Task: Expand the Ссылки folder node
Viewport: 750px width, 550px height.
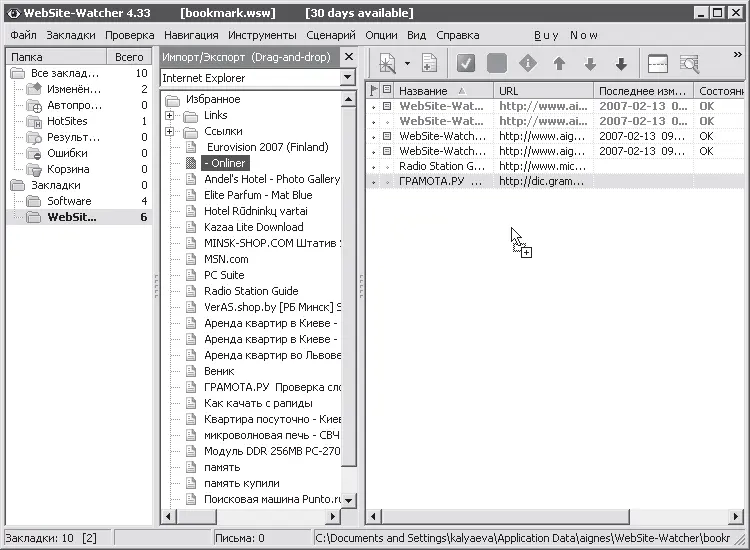Action: [x=170, y=132]
